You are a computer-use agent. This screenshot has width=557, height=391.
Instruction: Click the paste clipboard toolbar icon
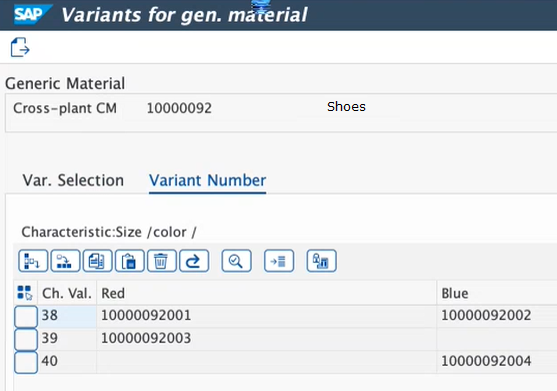[x=130, y=261]
